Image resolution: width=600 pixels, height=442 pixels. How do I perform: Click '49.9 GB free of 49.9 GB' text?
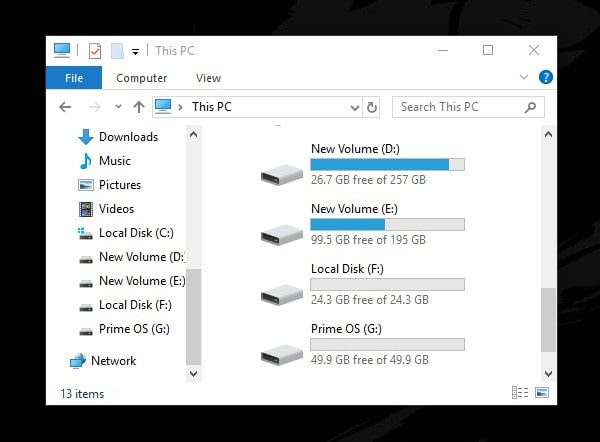pyautogui.click(x=370, y=360)
